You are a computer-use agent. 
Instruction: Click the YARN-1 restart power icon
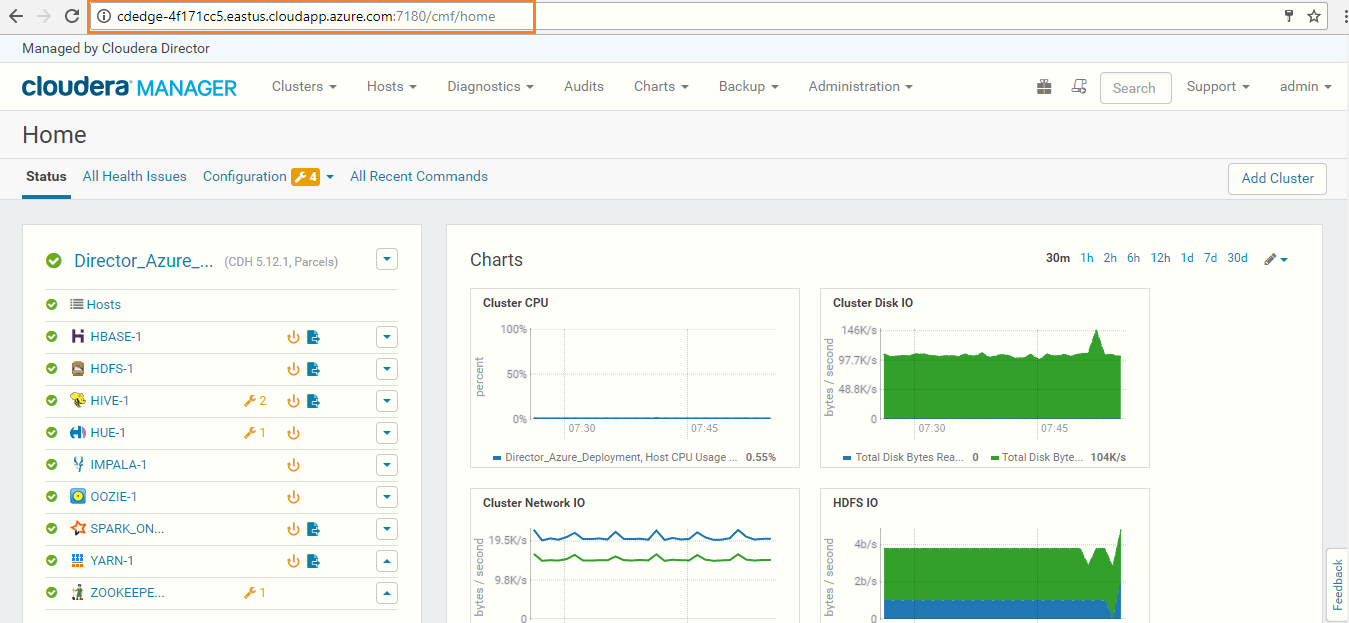pos(293,561)
